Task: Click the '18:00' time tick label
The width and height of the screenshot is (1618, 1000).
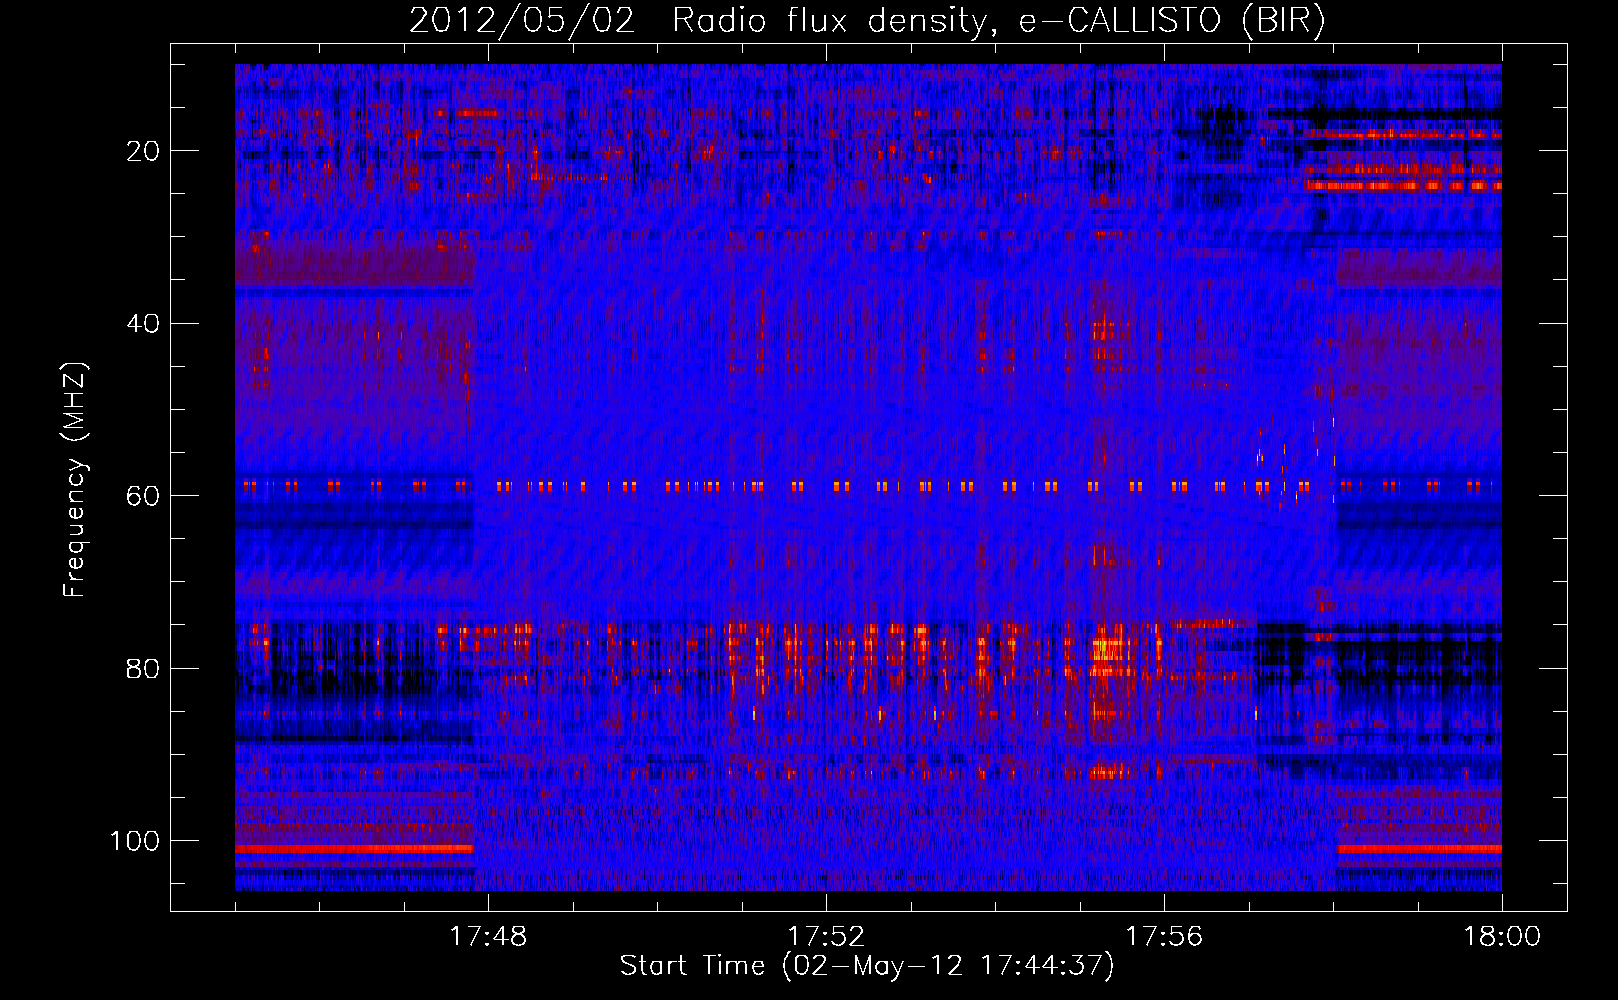Action: point(1502,936)
